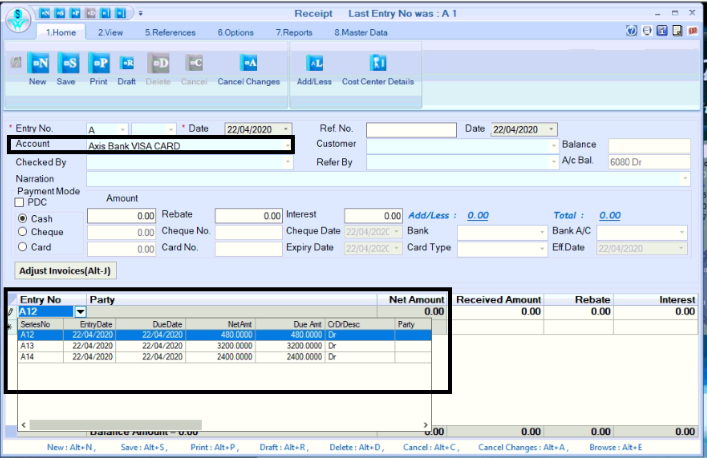Viewport: 707px width, 458px height.
Task: Click the New entry icon
Action: (38, 63)
